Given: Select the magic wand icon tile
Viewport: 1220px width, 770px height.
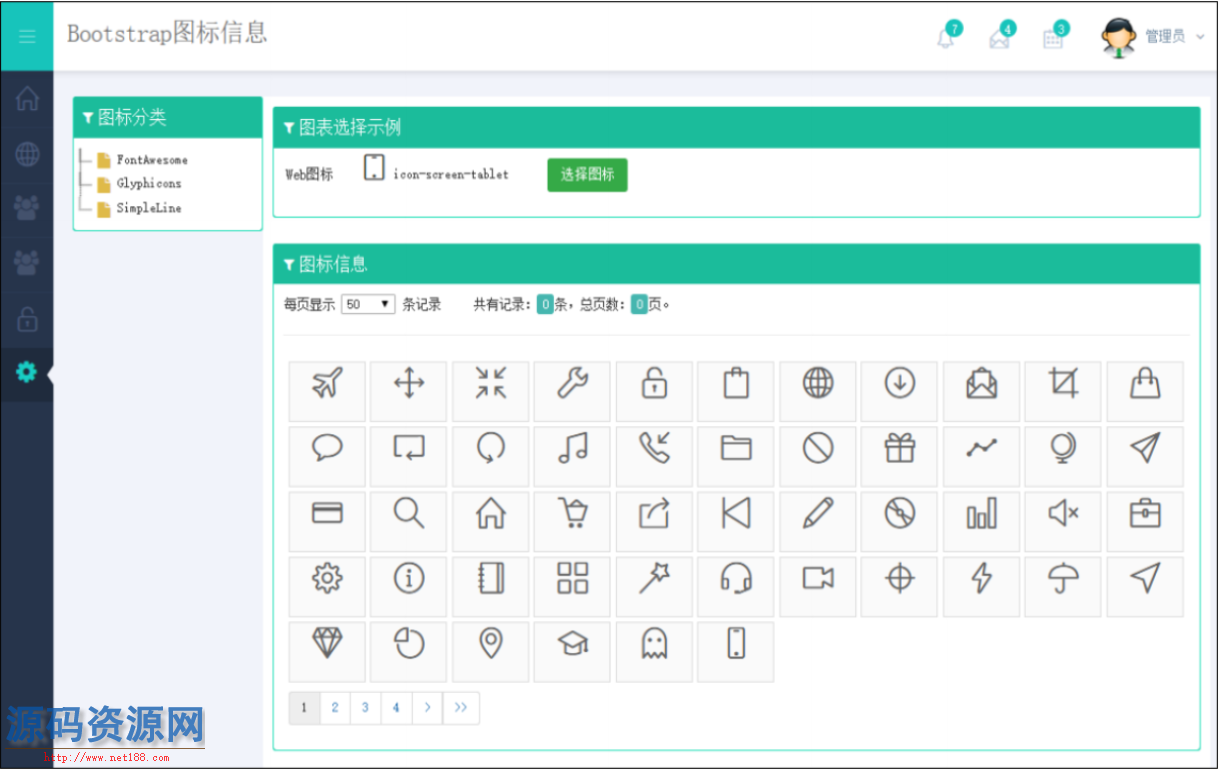Looking at the screenshot, I should 654,586.
